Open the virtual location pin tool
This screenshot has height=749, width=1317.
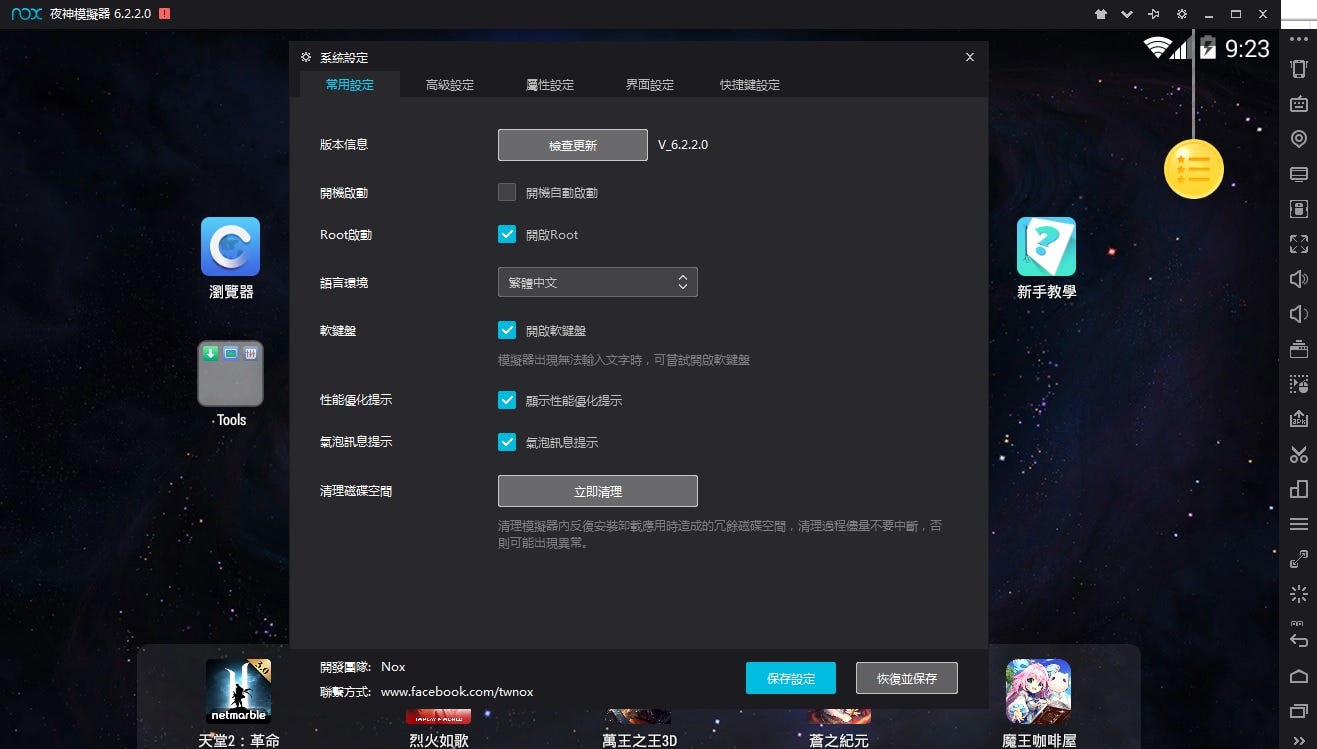coord(1299,139)
